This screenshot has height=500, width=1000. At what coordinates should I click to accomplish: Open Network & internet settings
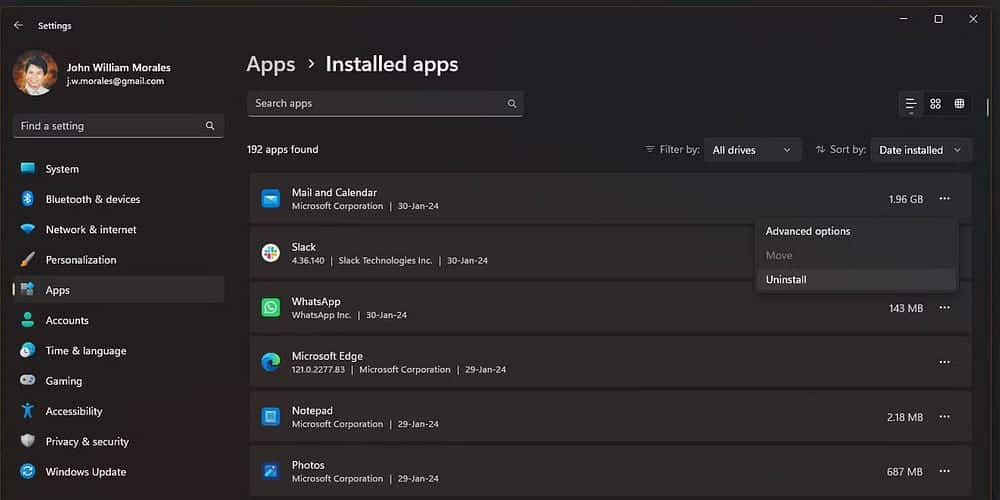click(119, 230)
